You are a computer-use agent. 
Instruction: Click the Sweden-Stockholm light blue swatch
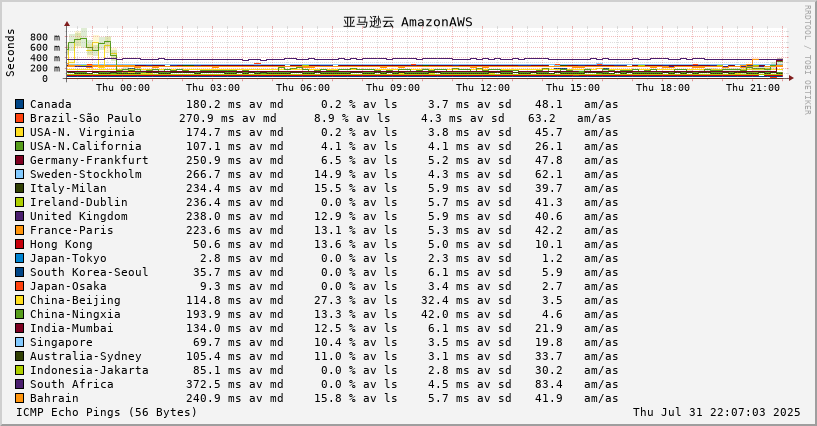19,174
